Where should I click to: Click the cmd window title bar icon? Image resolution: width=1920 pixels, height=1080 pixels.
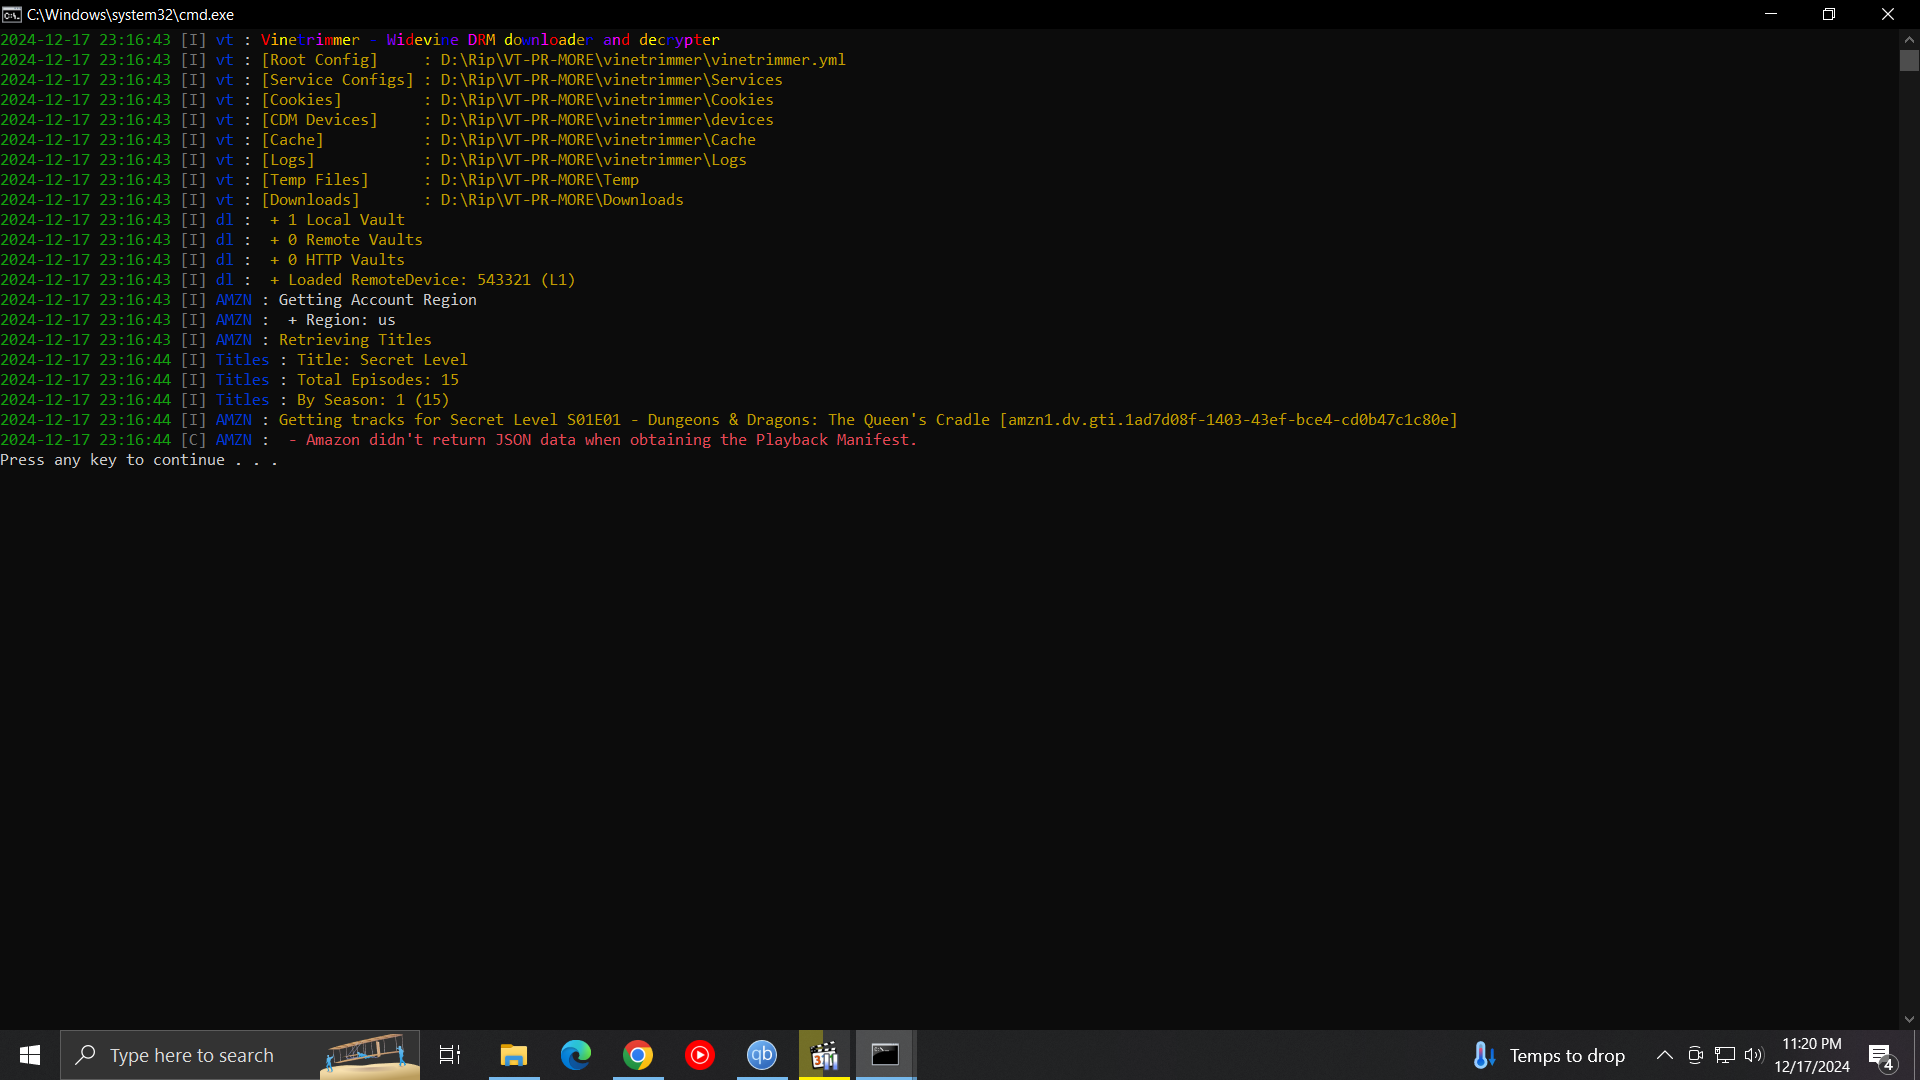tap(12, 14)
